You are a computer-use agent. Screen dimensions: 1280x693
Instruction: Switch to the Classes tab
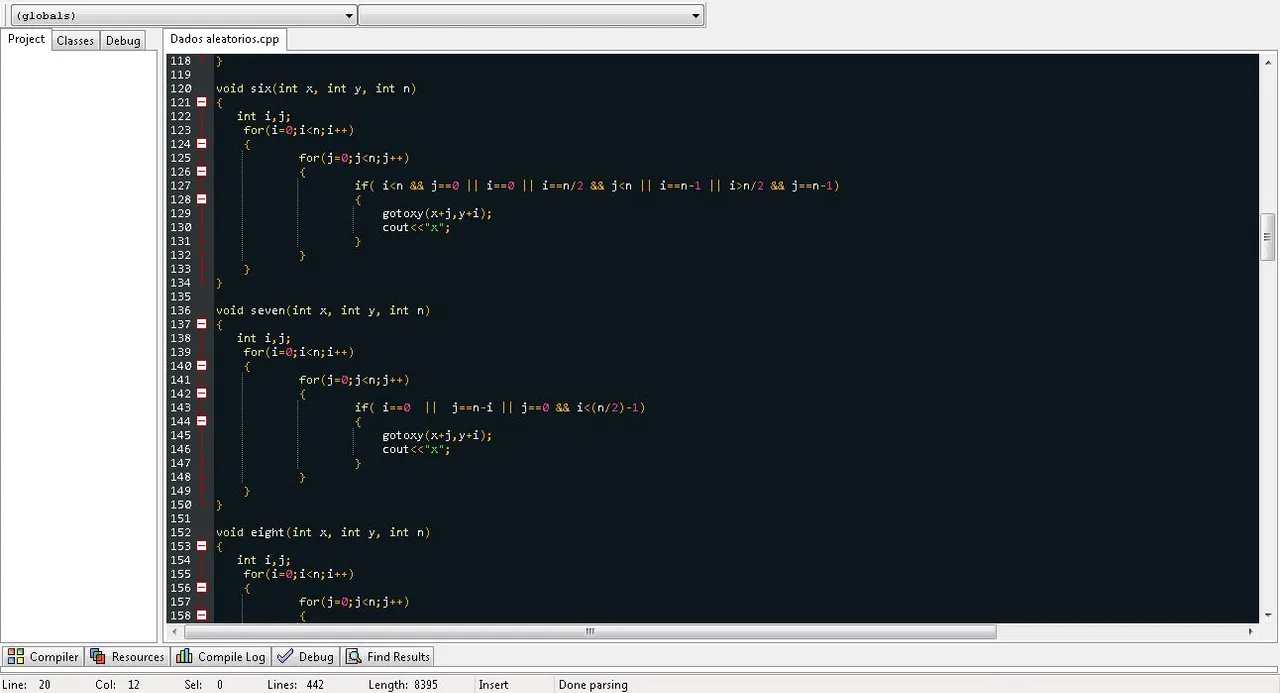tap(75, 40)
